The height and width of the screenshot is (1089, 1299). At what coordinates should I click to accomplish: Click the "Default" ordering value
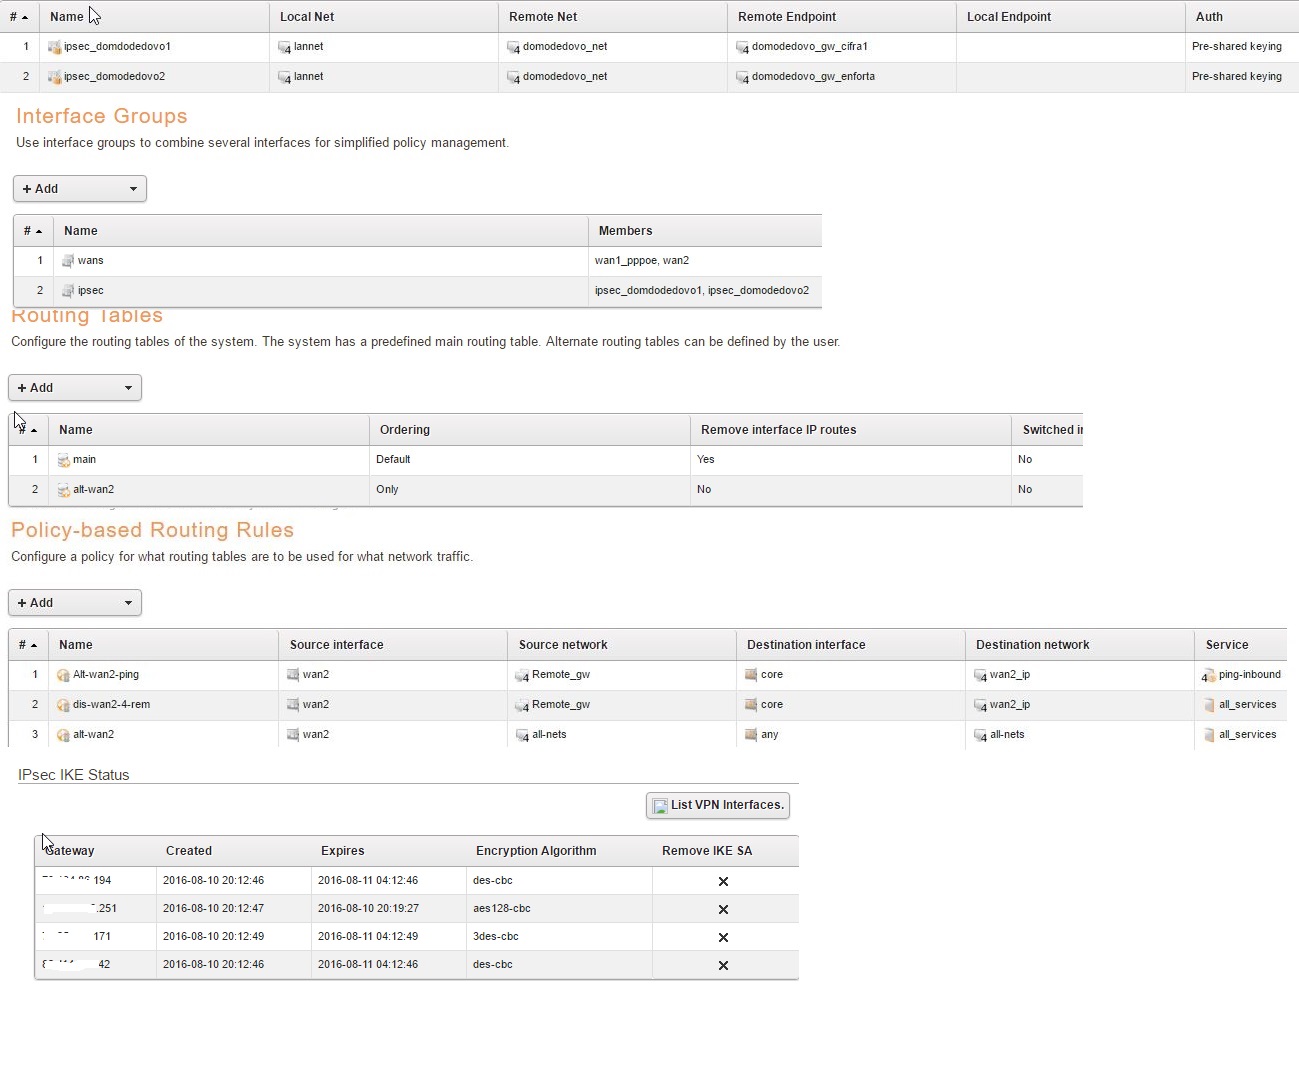pos(393,460)
